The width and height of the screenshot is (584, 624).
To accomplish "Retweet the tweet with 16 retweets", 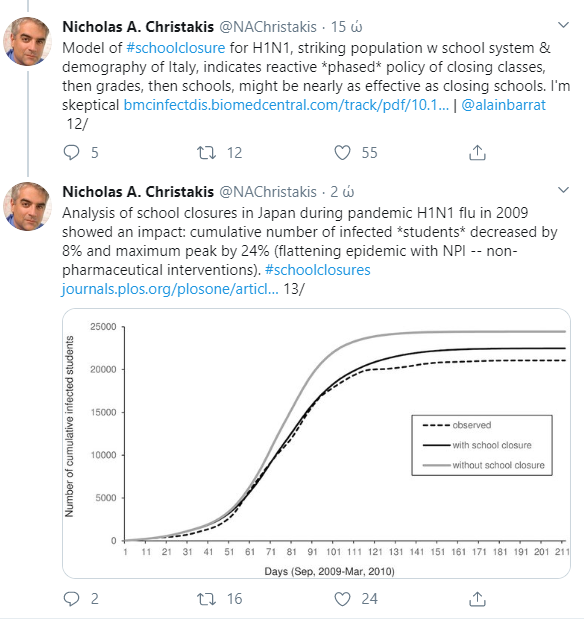I will point(207,599).
